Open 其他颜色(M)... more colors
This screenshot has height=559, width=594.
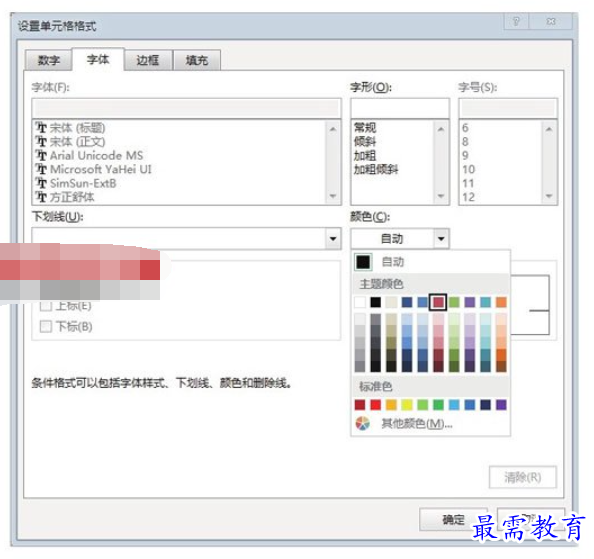(x=417, y=423)
